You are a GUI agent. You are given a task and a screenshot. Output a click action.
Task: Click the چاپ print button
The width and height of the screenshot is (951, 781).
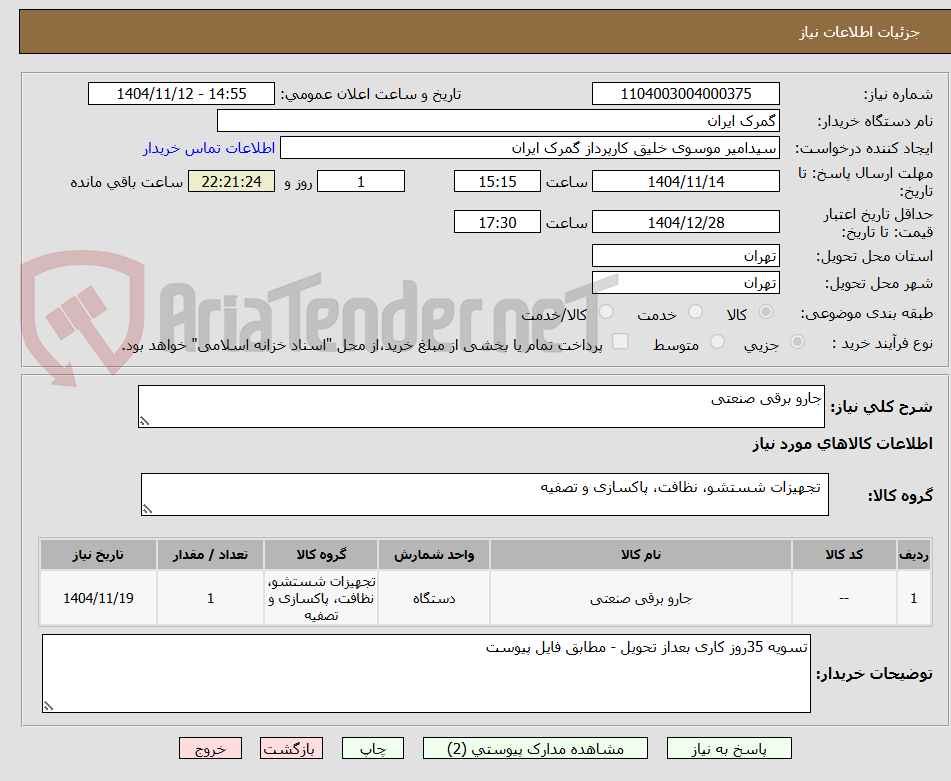(373, 748)
